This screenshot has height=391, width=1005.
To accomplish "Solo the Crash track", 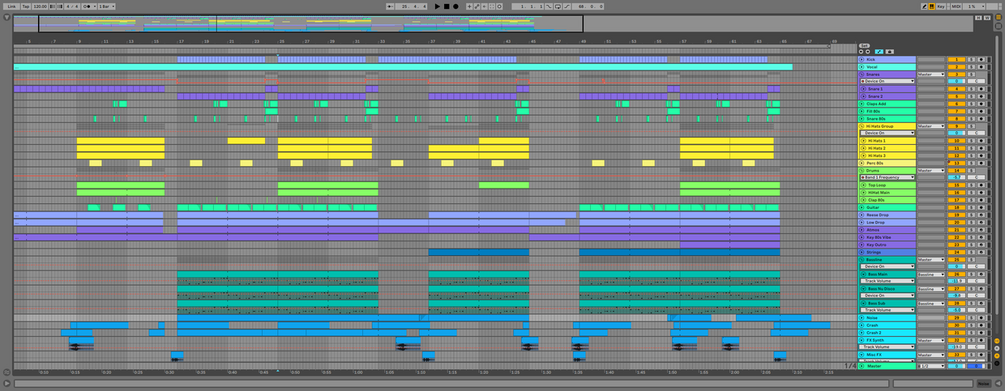I will (x=971, y=326).
